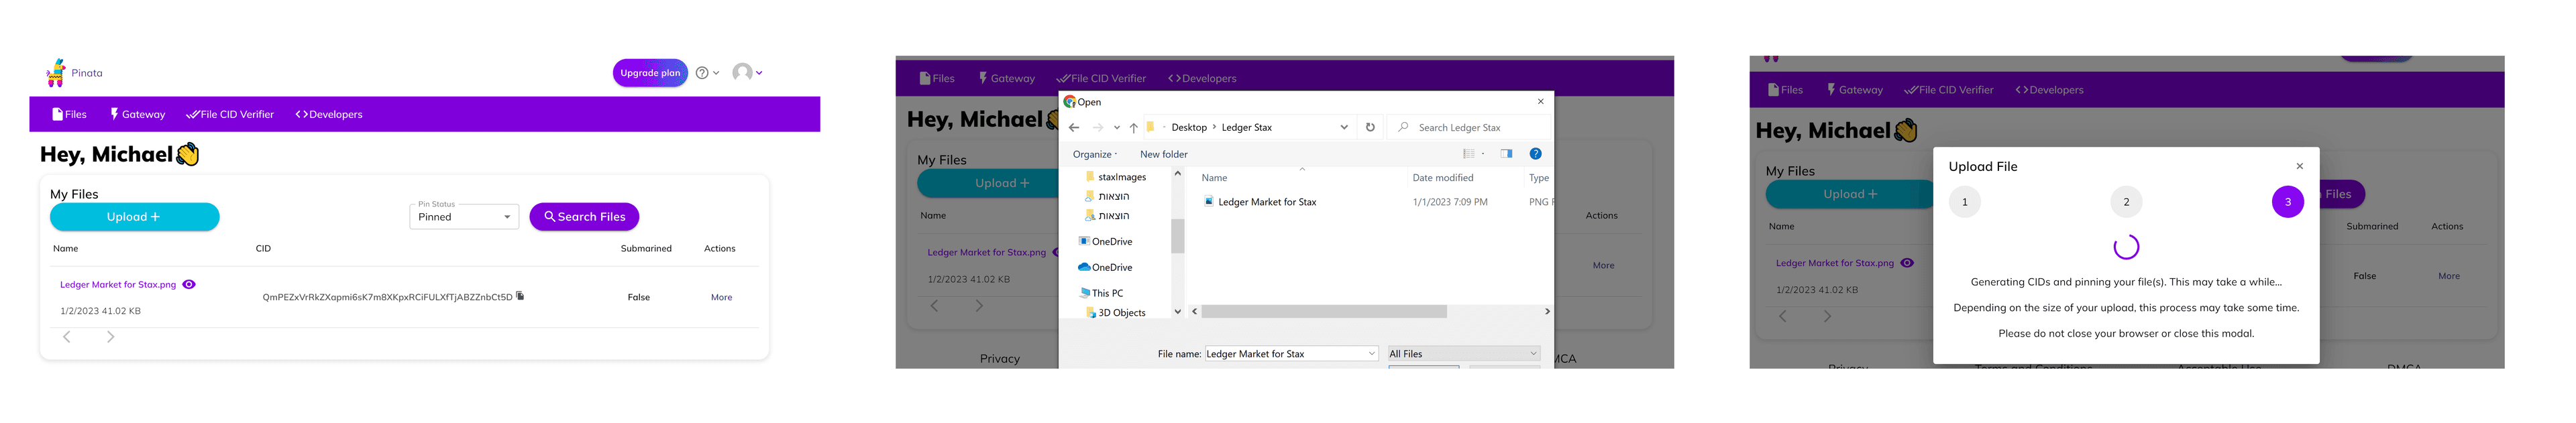Expand the File name combo box arrow
Screen dimensions: 2576x423
pyautogui.click(x=1372, y=354)
